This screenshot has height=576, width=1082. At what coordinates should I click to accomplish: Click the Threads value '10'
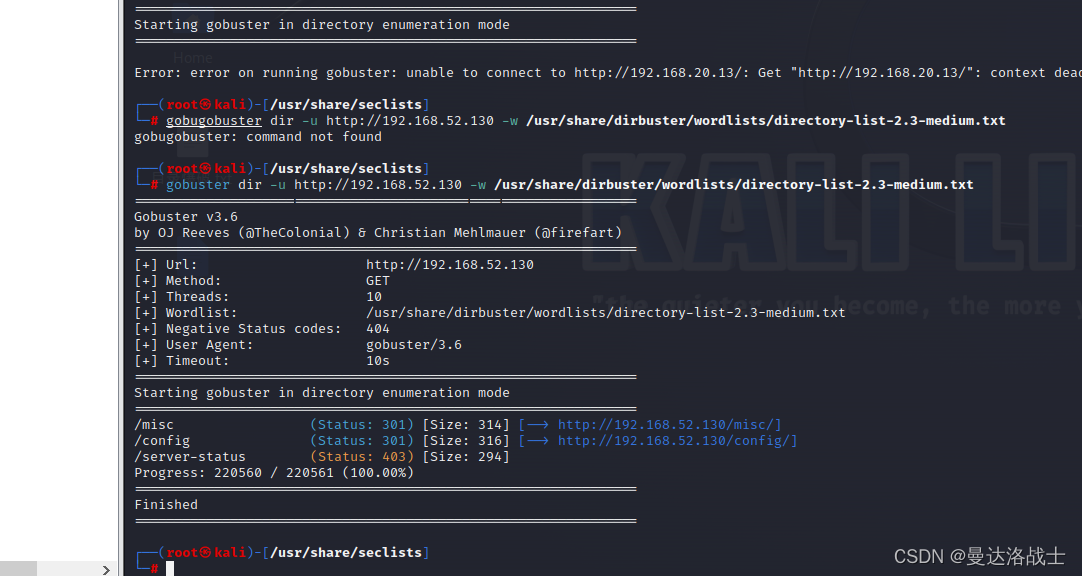374,297
